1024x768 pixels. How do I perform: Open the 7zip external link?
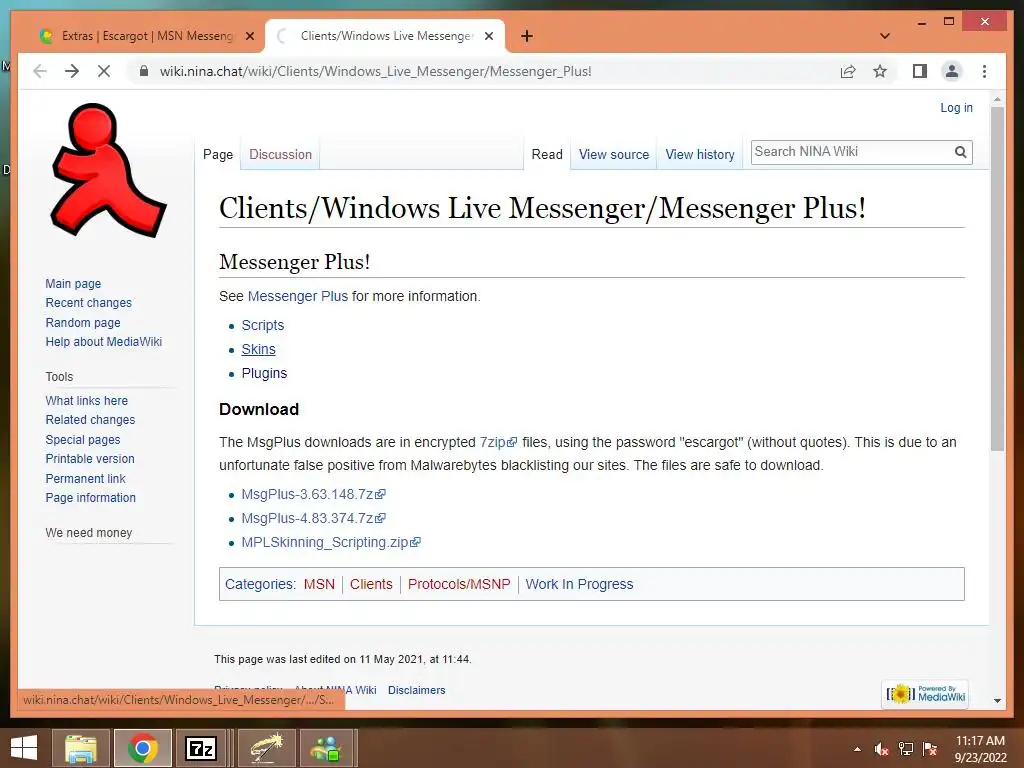point(498,442)
